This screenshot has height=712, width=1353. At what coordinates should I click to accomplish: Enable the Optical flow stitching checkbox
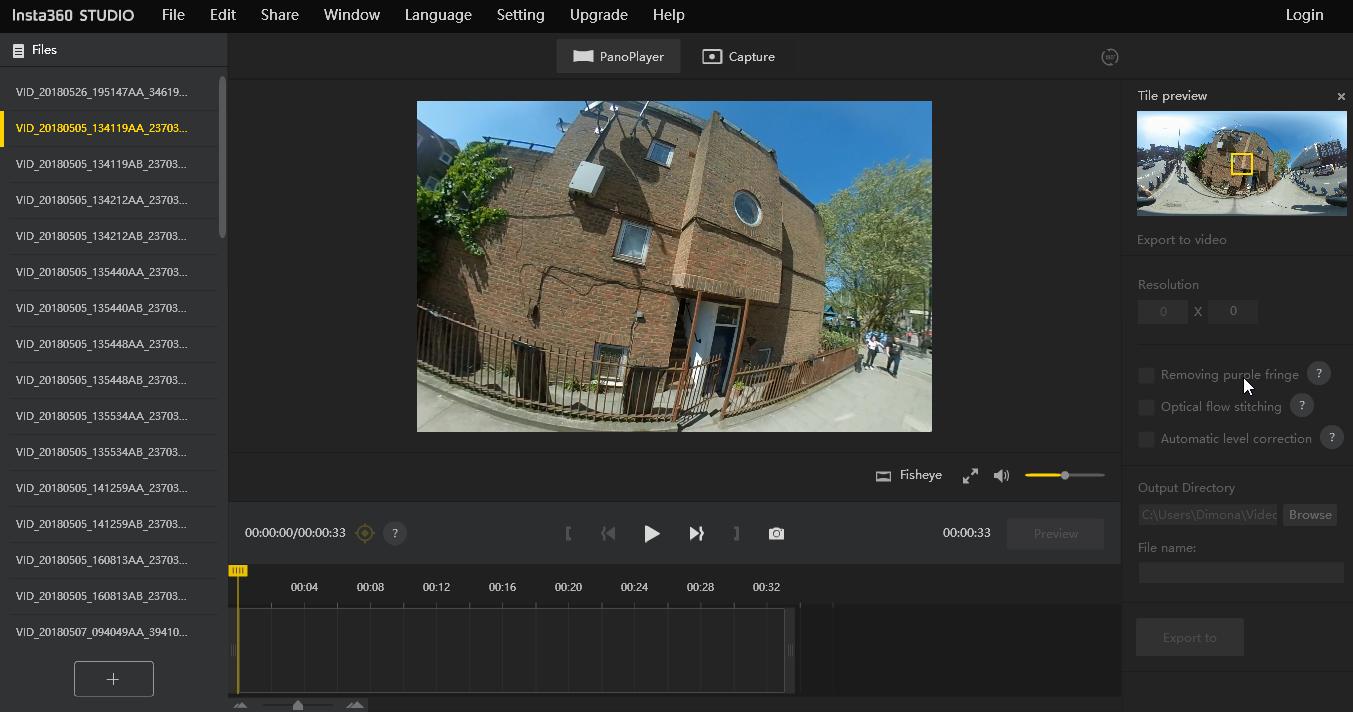[1146, 407]
